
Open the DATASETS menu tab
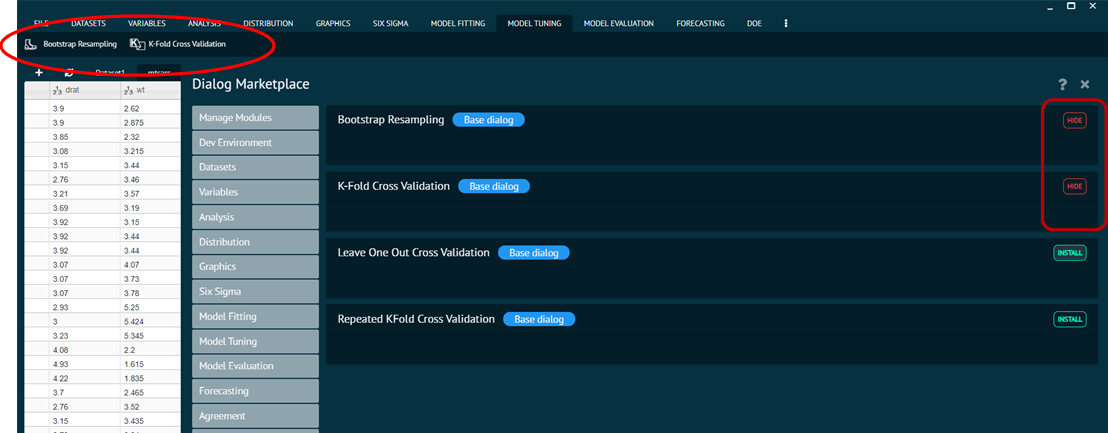[88, 23]
